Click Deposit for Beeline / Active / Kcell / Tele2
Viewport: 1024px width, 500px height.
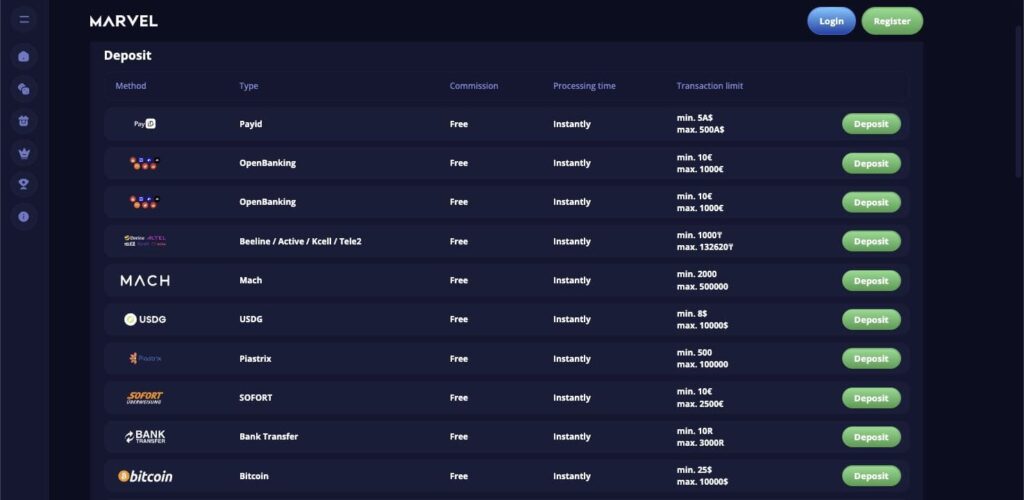[871, 241]
